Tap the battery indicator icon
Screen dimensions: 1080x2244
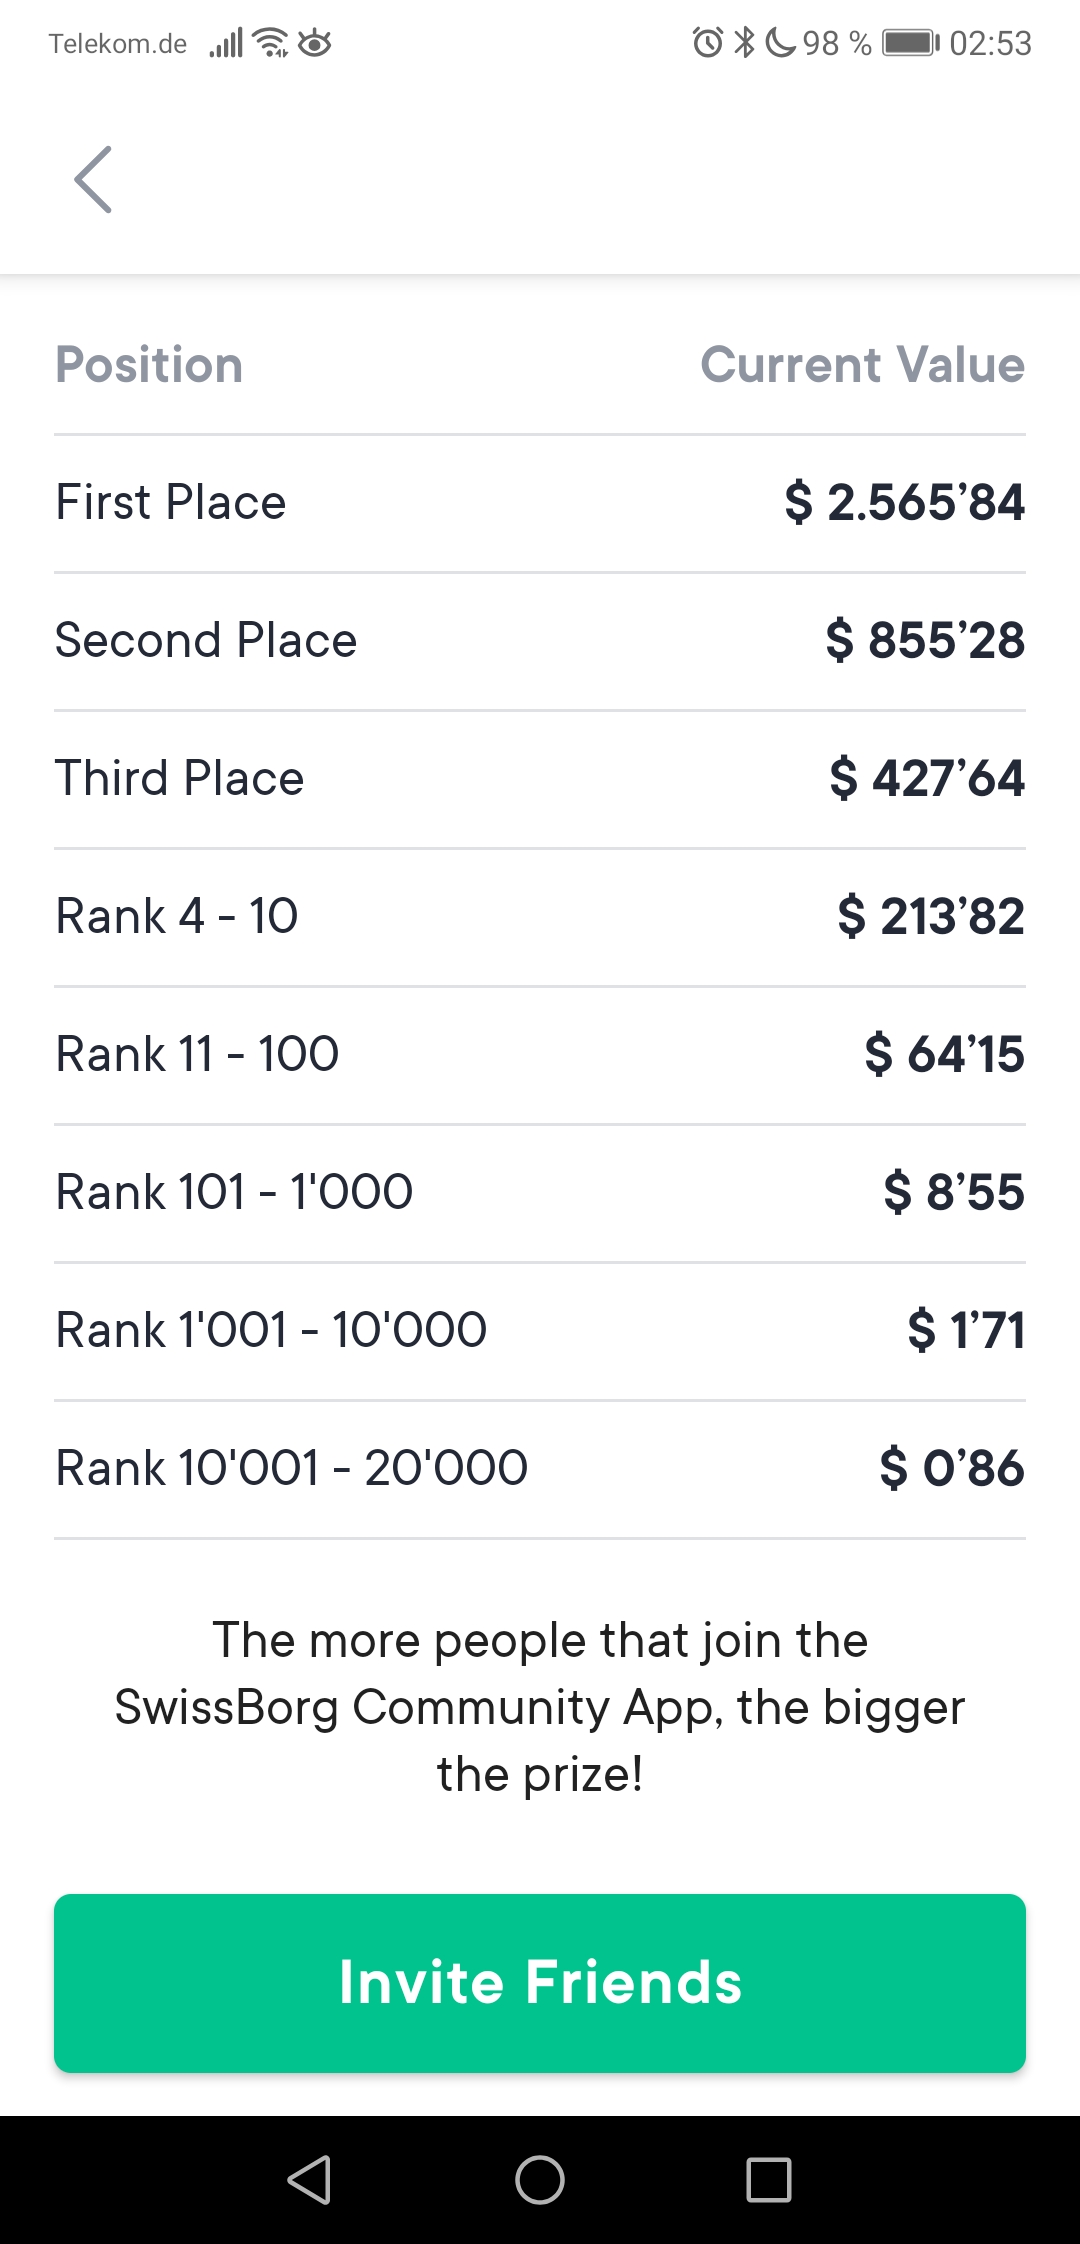pos(910,43)
